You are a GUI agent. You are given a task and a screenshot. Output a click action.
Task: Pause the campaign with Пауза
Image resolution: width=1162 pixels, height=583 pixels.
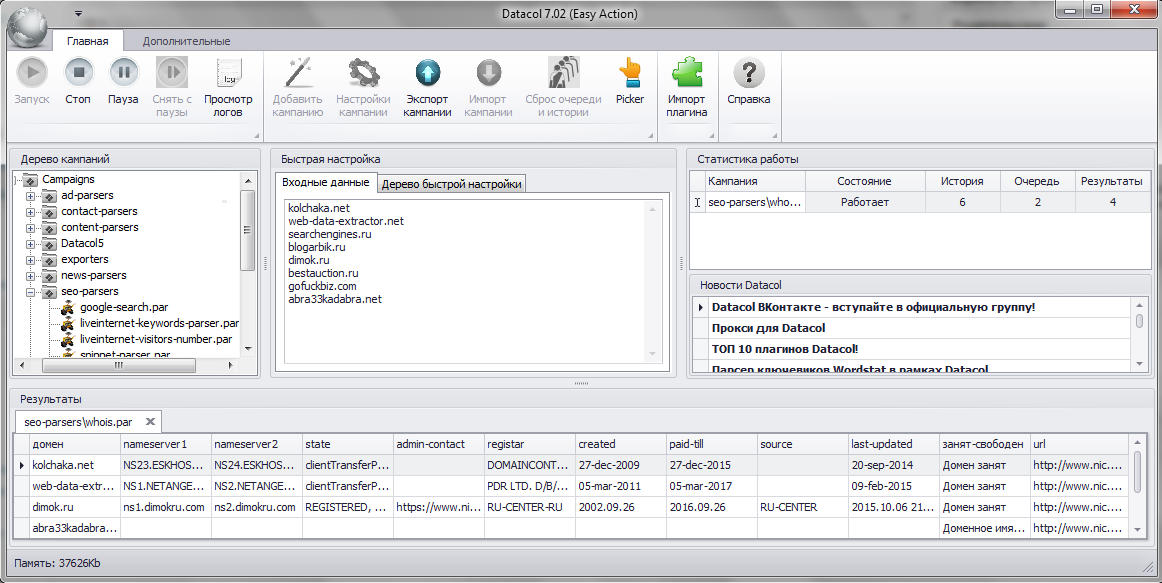coord(123,73)
